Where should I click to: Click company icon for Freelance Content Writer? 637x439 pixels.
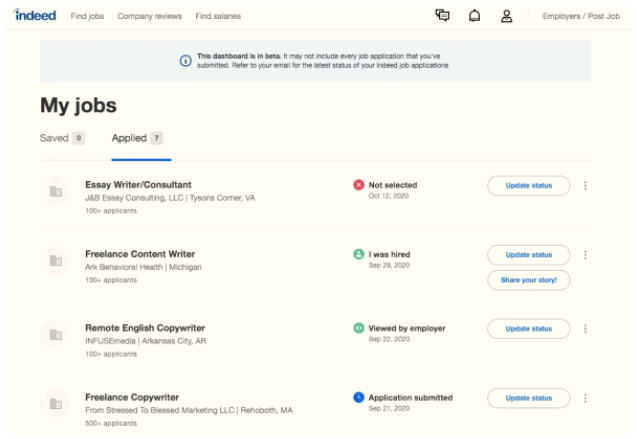tap(56, 260)
